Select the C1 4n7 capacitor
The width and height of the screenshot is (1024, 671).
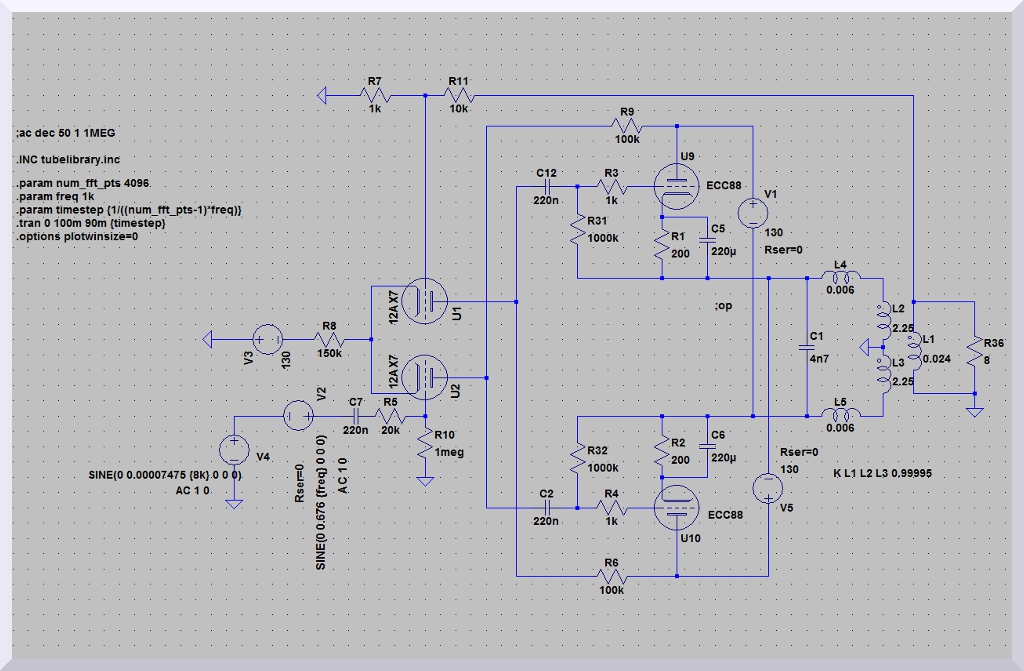point(807,347)
